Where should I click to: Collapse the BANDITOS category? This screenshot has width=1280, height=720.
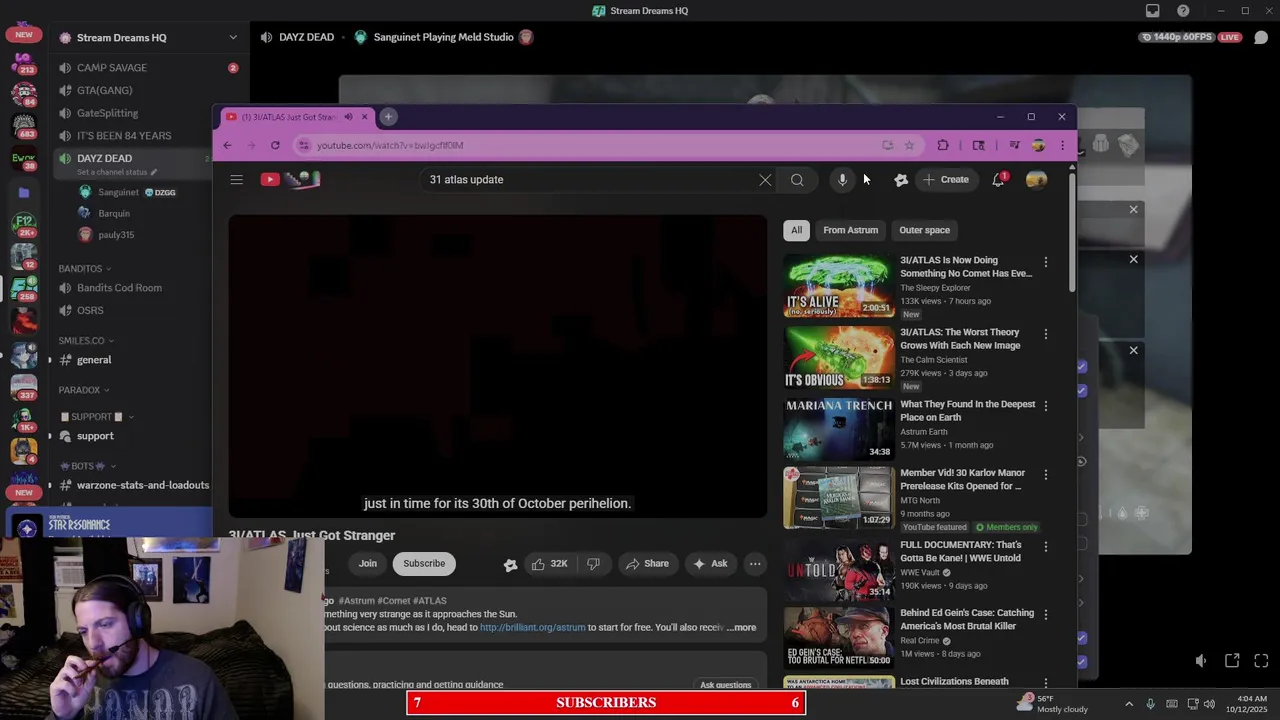coord(84,269)
